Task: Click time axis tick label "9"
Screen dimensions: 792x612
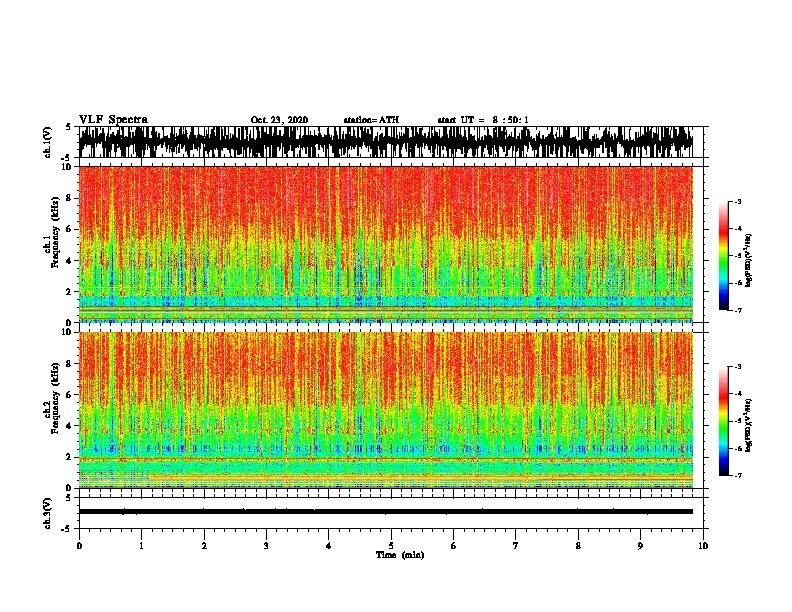Action: coord(640,545)
